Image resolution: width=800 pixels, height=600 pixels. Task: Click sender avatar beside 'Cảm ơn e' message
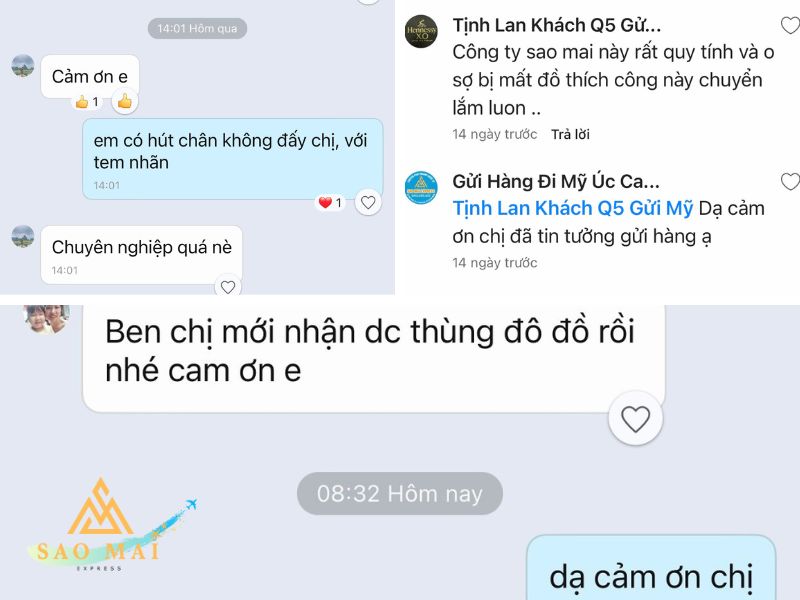click(23, 66)
